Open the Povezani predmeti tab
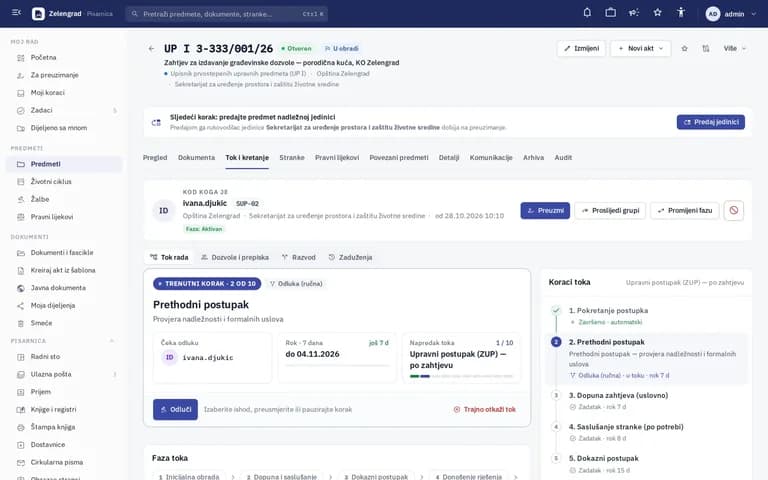Image resolution: width=768 pixels, height=480 pixels. pos(399,158)
